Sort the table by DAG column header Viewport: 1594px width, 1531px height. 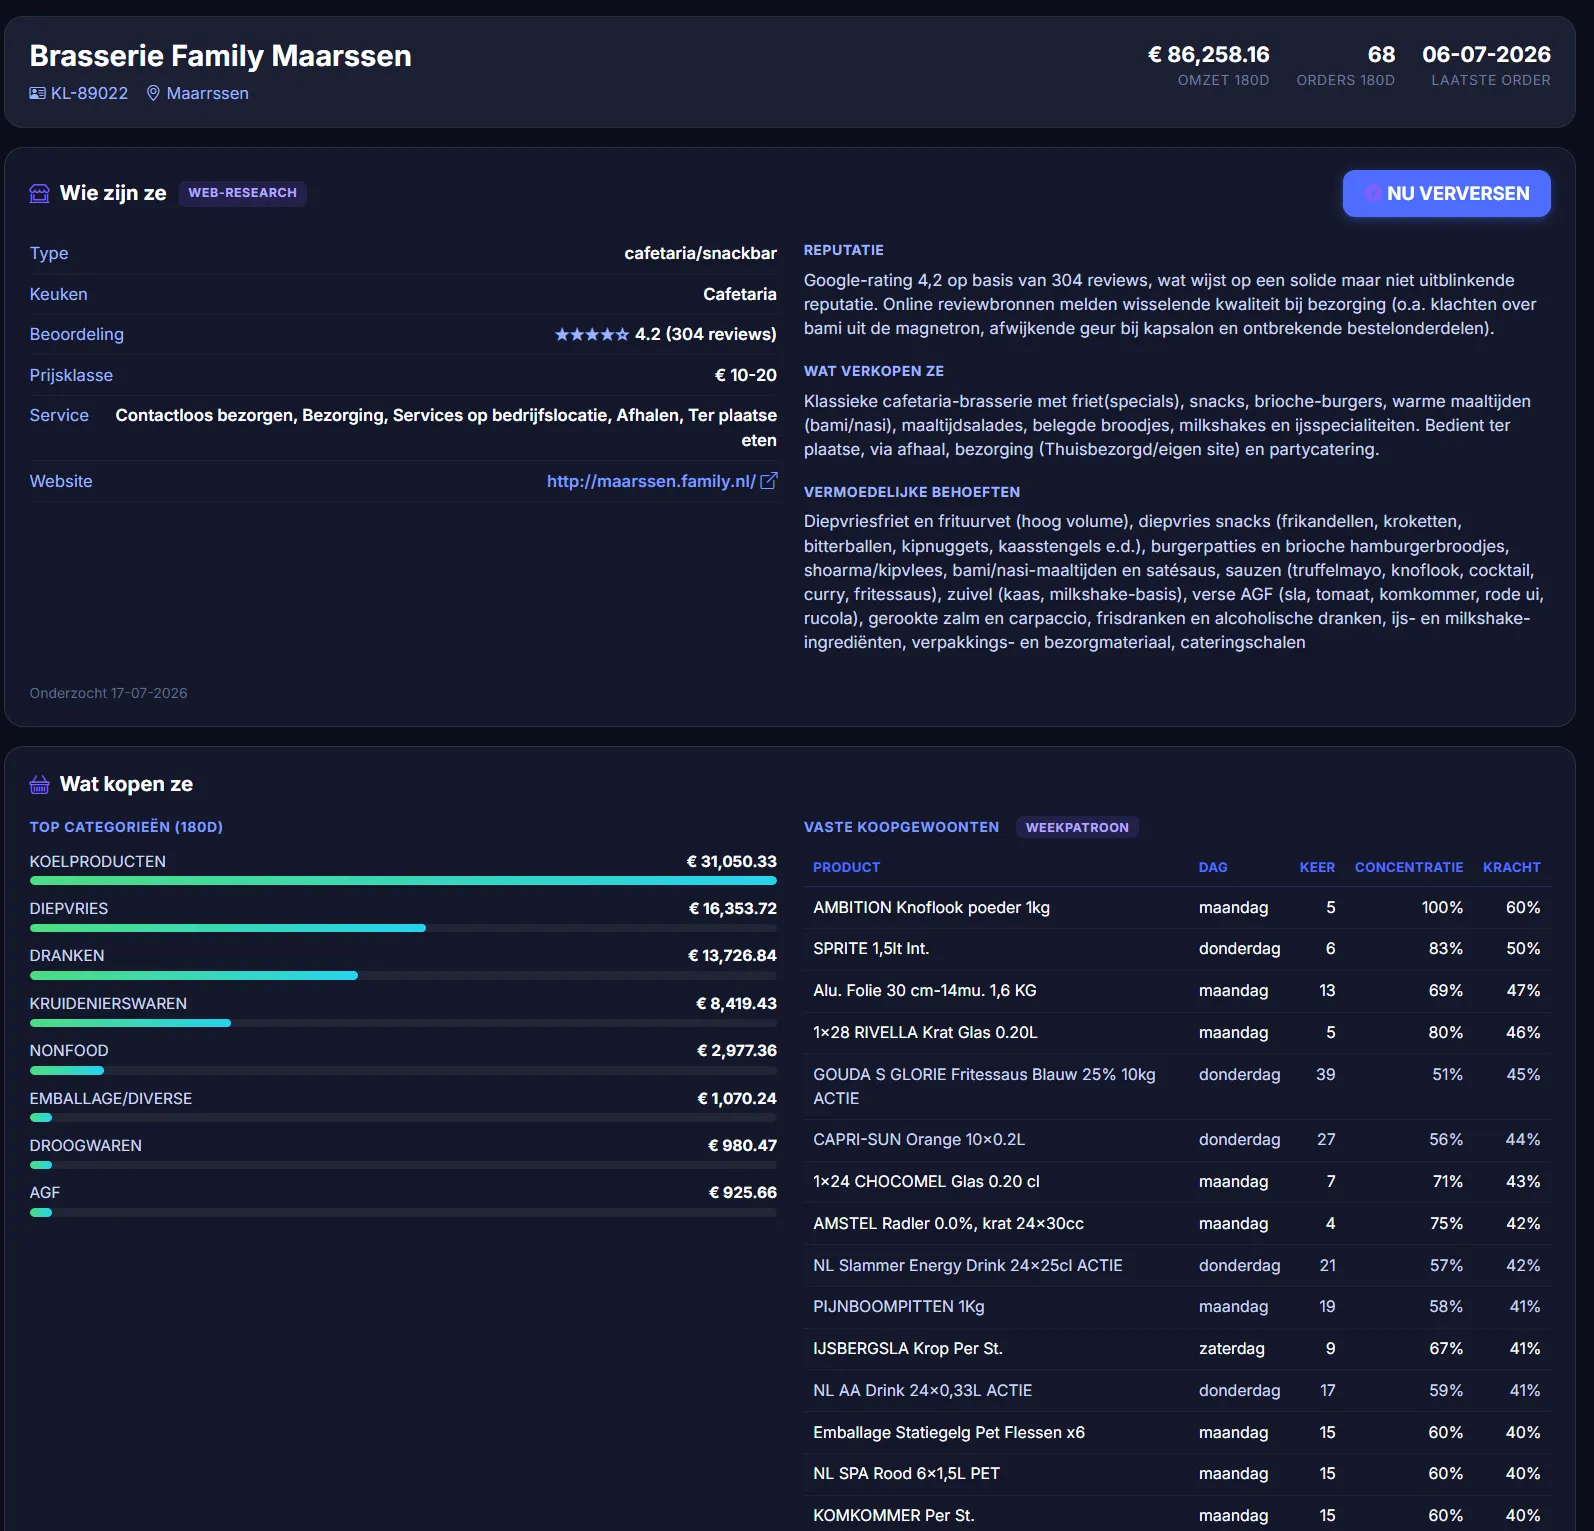pyautogui.click(x=1213, y=867)
